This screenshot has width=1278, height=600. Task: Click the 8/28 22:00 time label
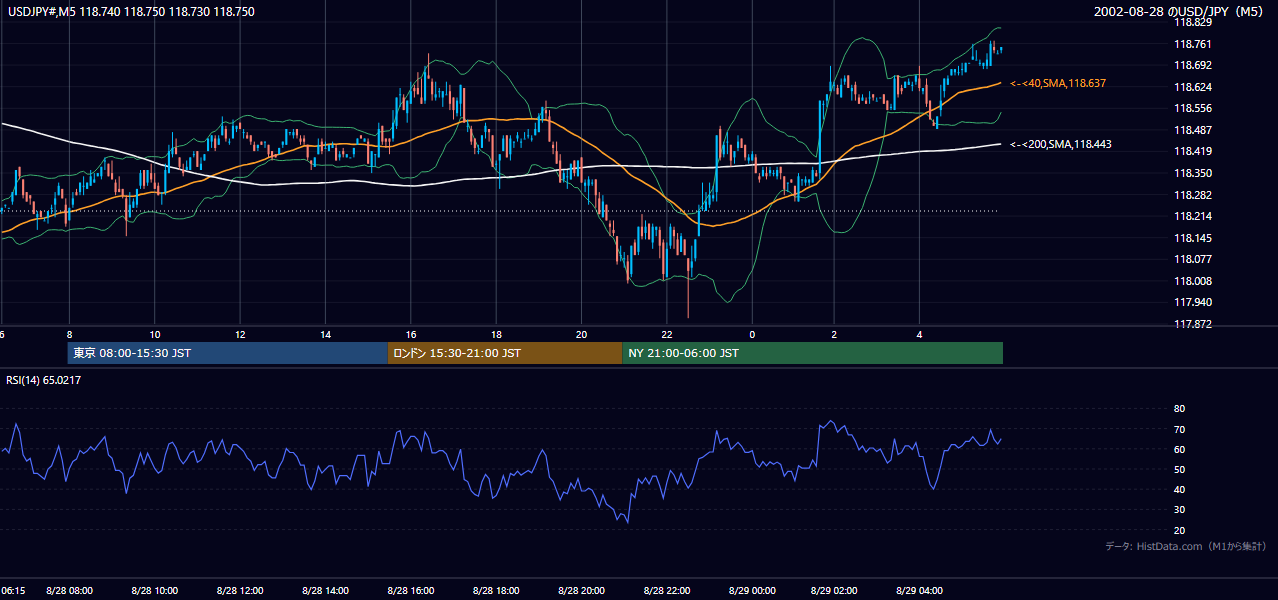tap(667, 591)
